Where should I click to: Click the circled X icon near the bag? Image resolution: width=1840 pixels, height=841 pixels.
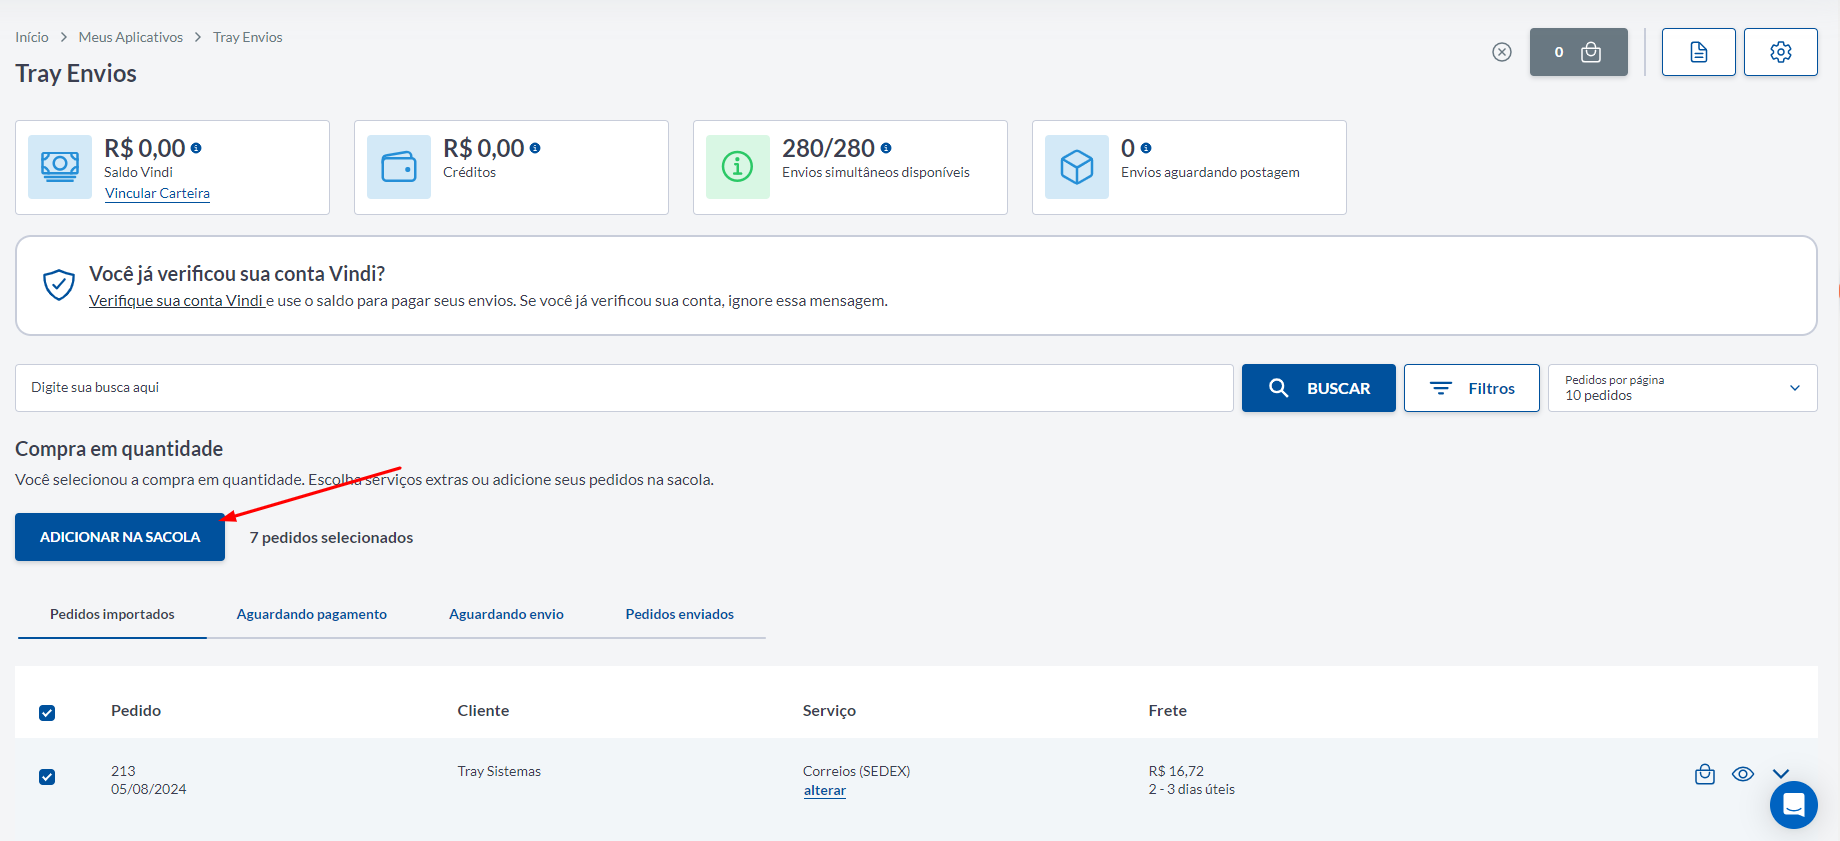[x=1502, y=52]
